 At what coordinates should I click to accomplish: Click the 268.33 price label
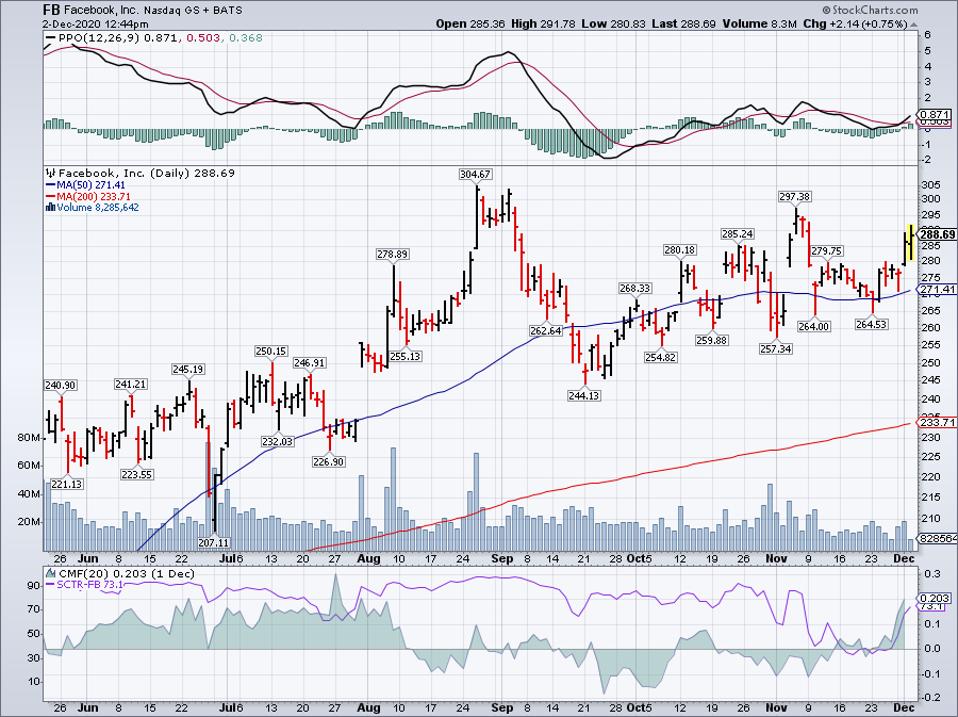pos(635,288)
